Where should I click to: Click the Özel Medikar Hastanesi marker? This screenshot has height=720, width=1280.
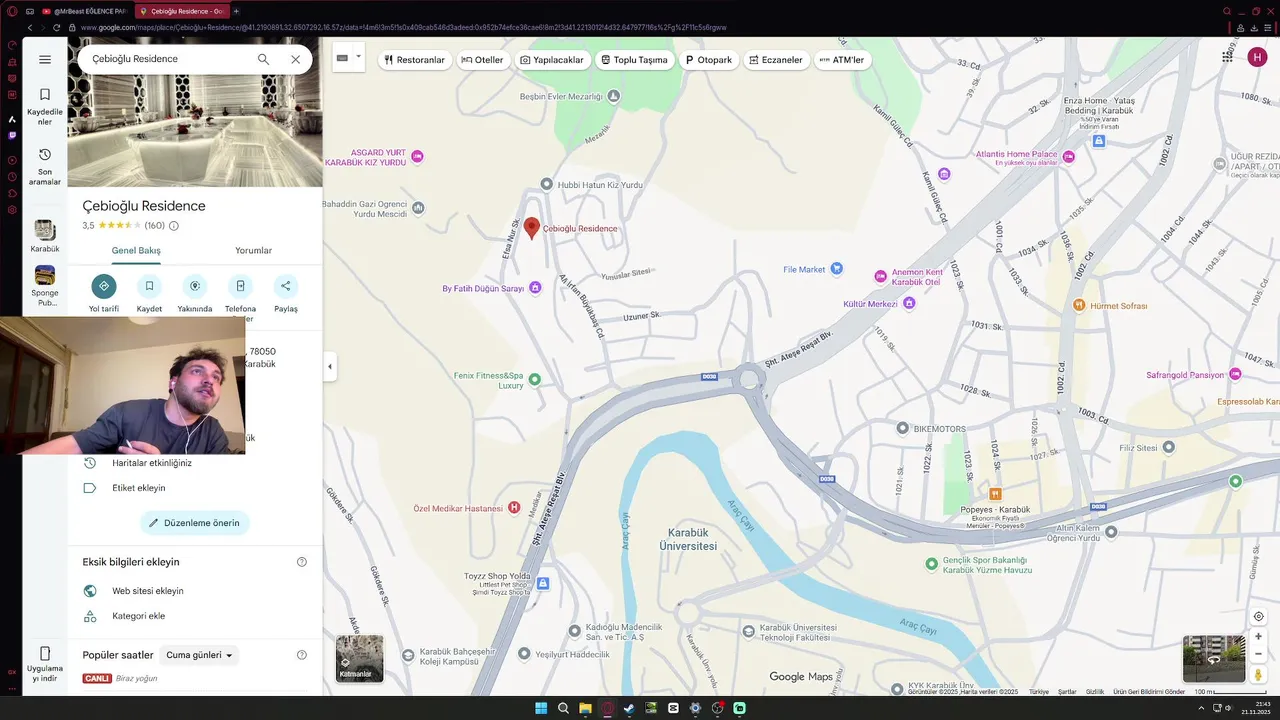pos(514,508)
